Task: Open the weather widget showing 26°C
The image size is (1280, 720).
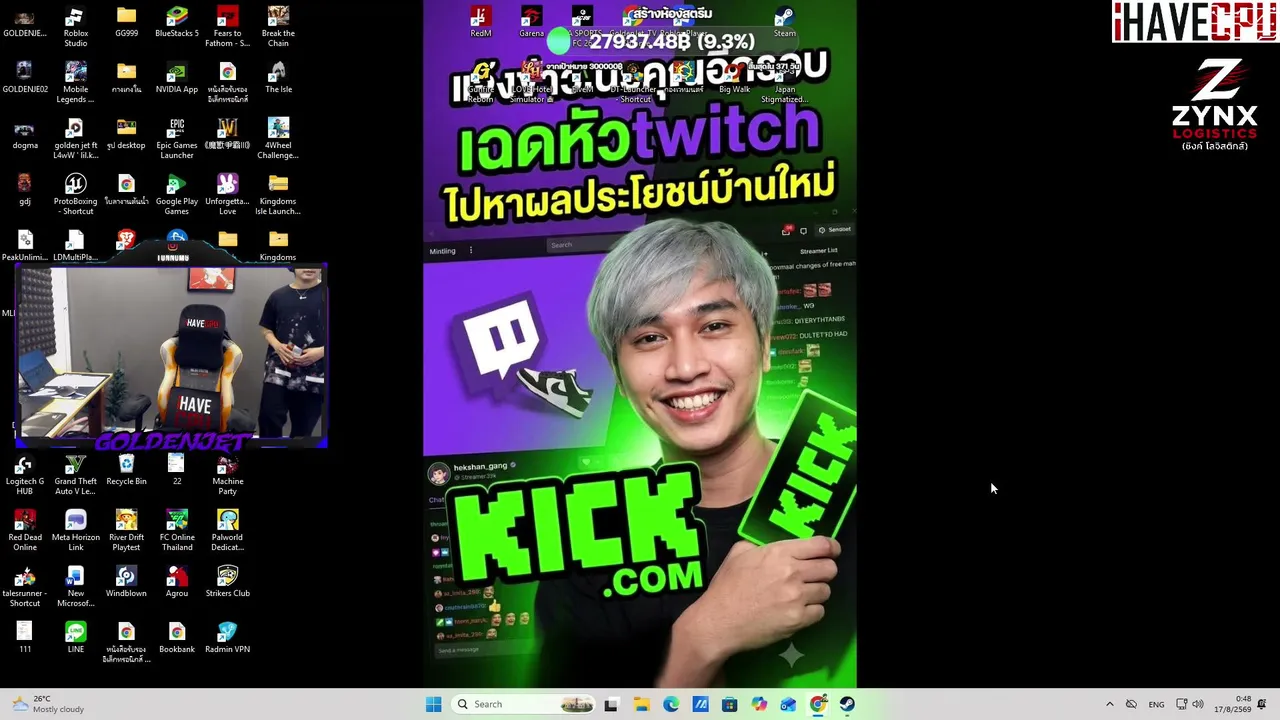Action: point(48,704)
